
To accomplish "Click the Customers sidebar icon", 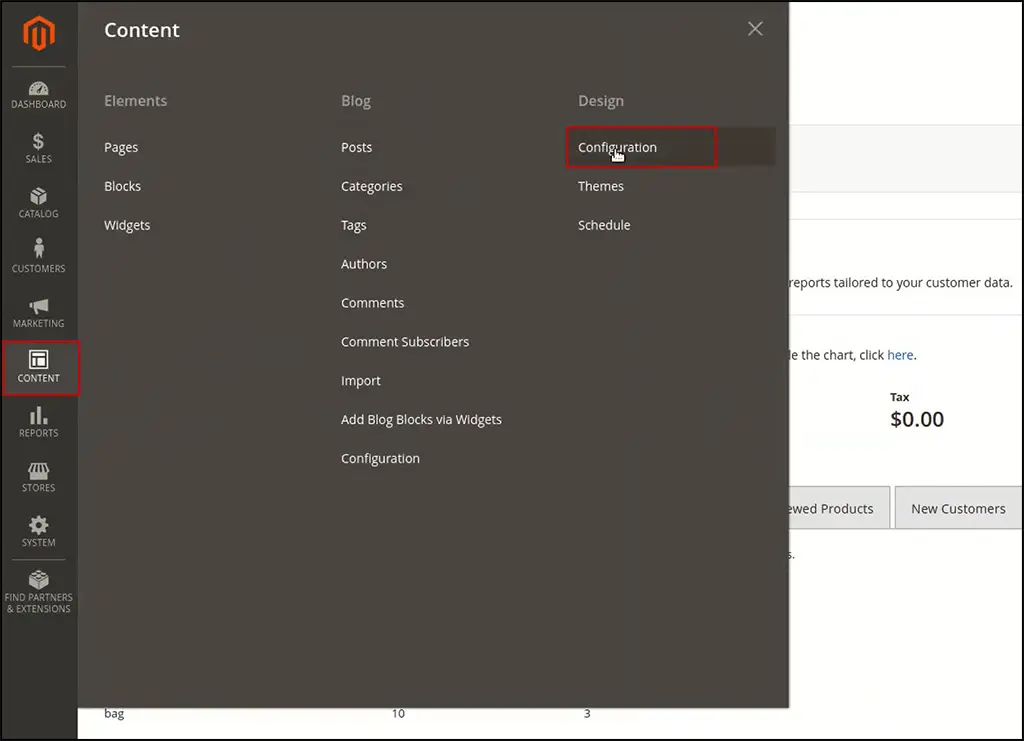I will pyautogui.click(x=38, y=258).
